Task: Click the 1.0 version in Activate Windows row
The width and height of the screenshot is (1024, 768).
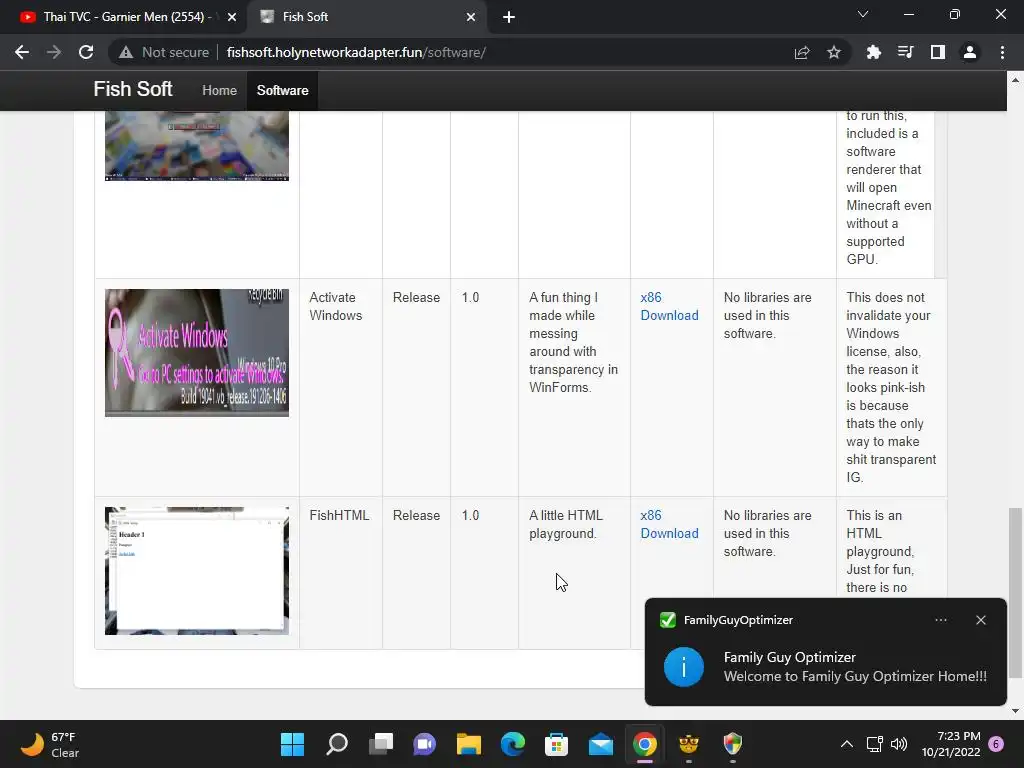Action: (470, 297)
